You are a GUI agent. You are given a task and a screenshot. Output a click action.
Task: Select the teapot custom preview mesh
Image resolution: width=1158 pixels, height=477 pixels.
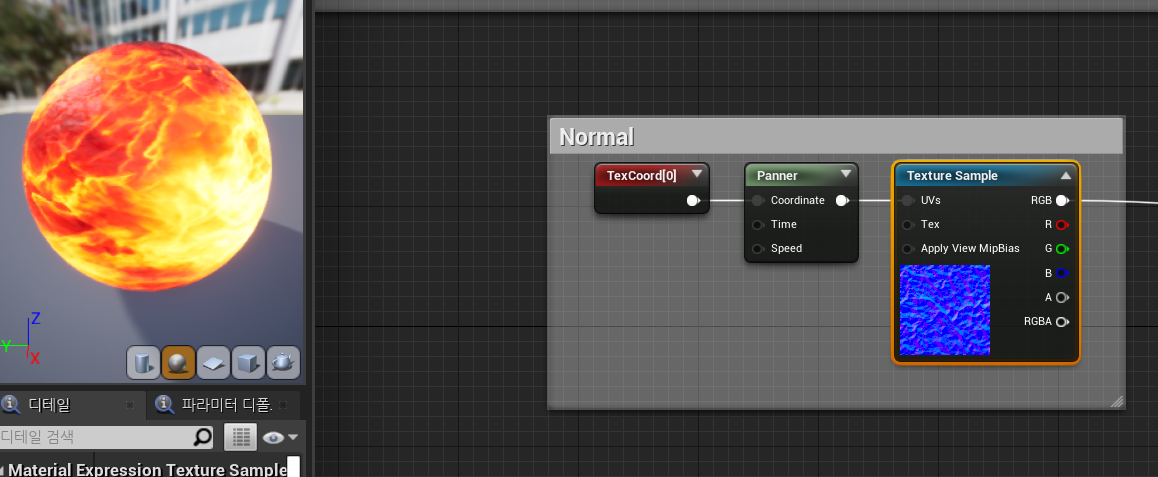click(283, 363)
